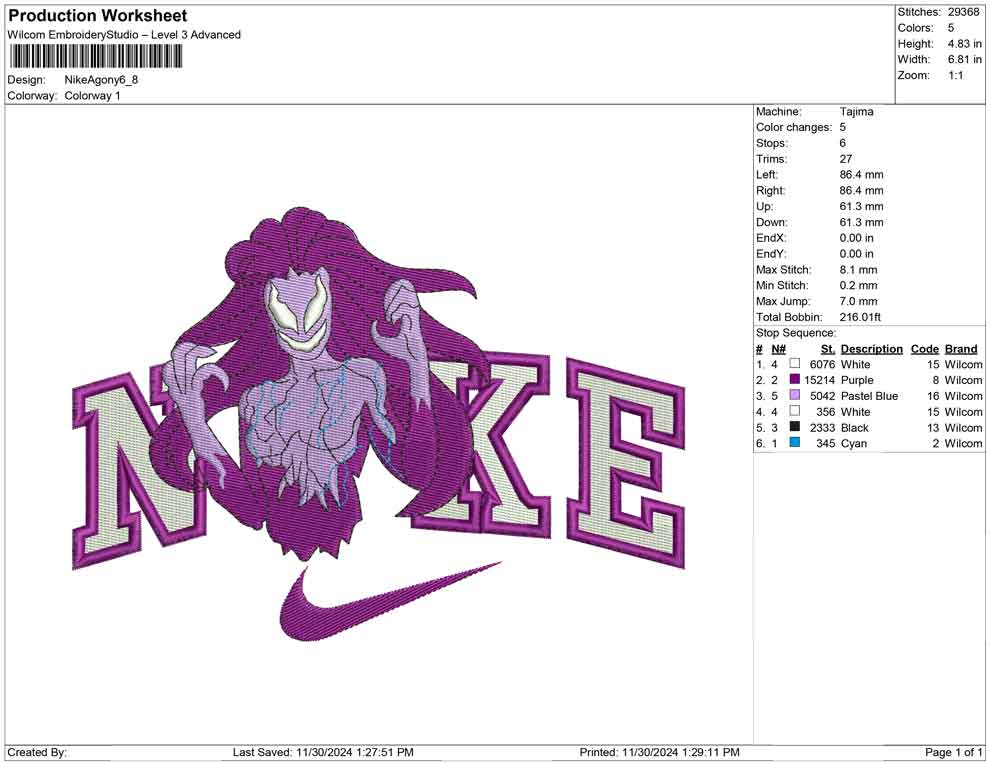Click 'Wilcom EmbroideryStudio – Level 3 Advanced' text
990x762 pixels.
(124, 35)
